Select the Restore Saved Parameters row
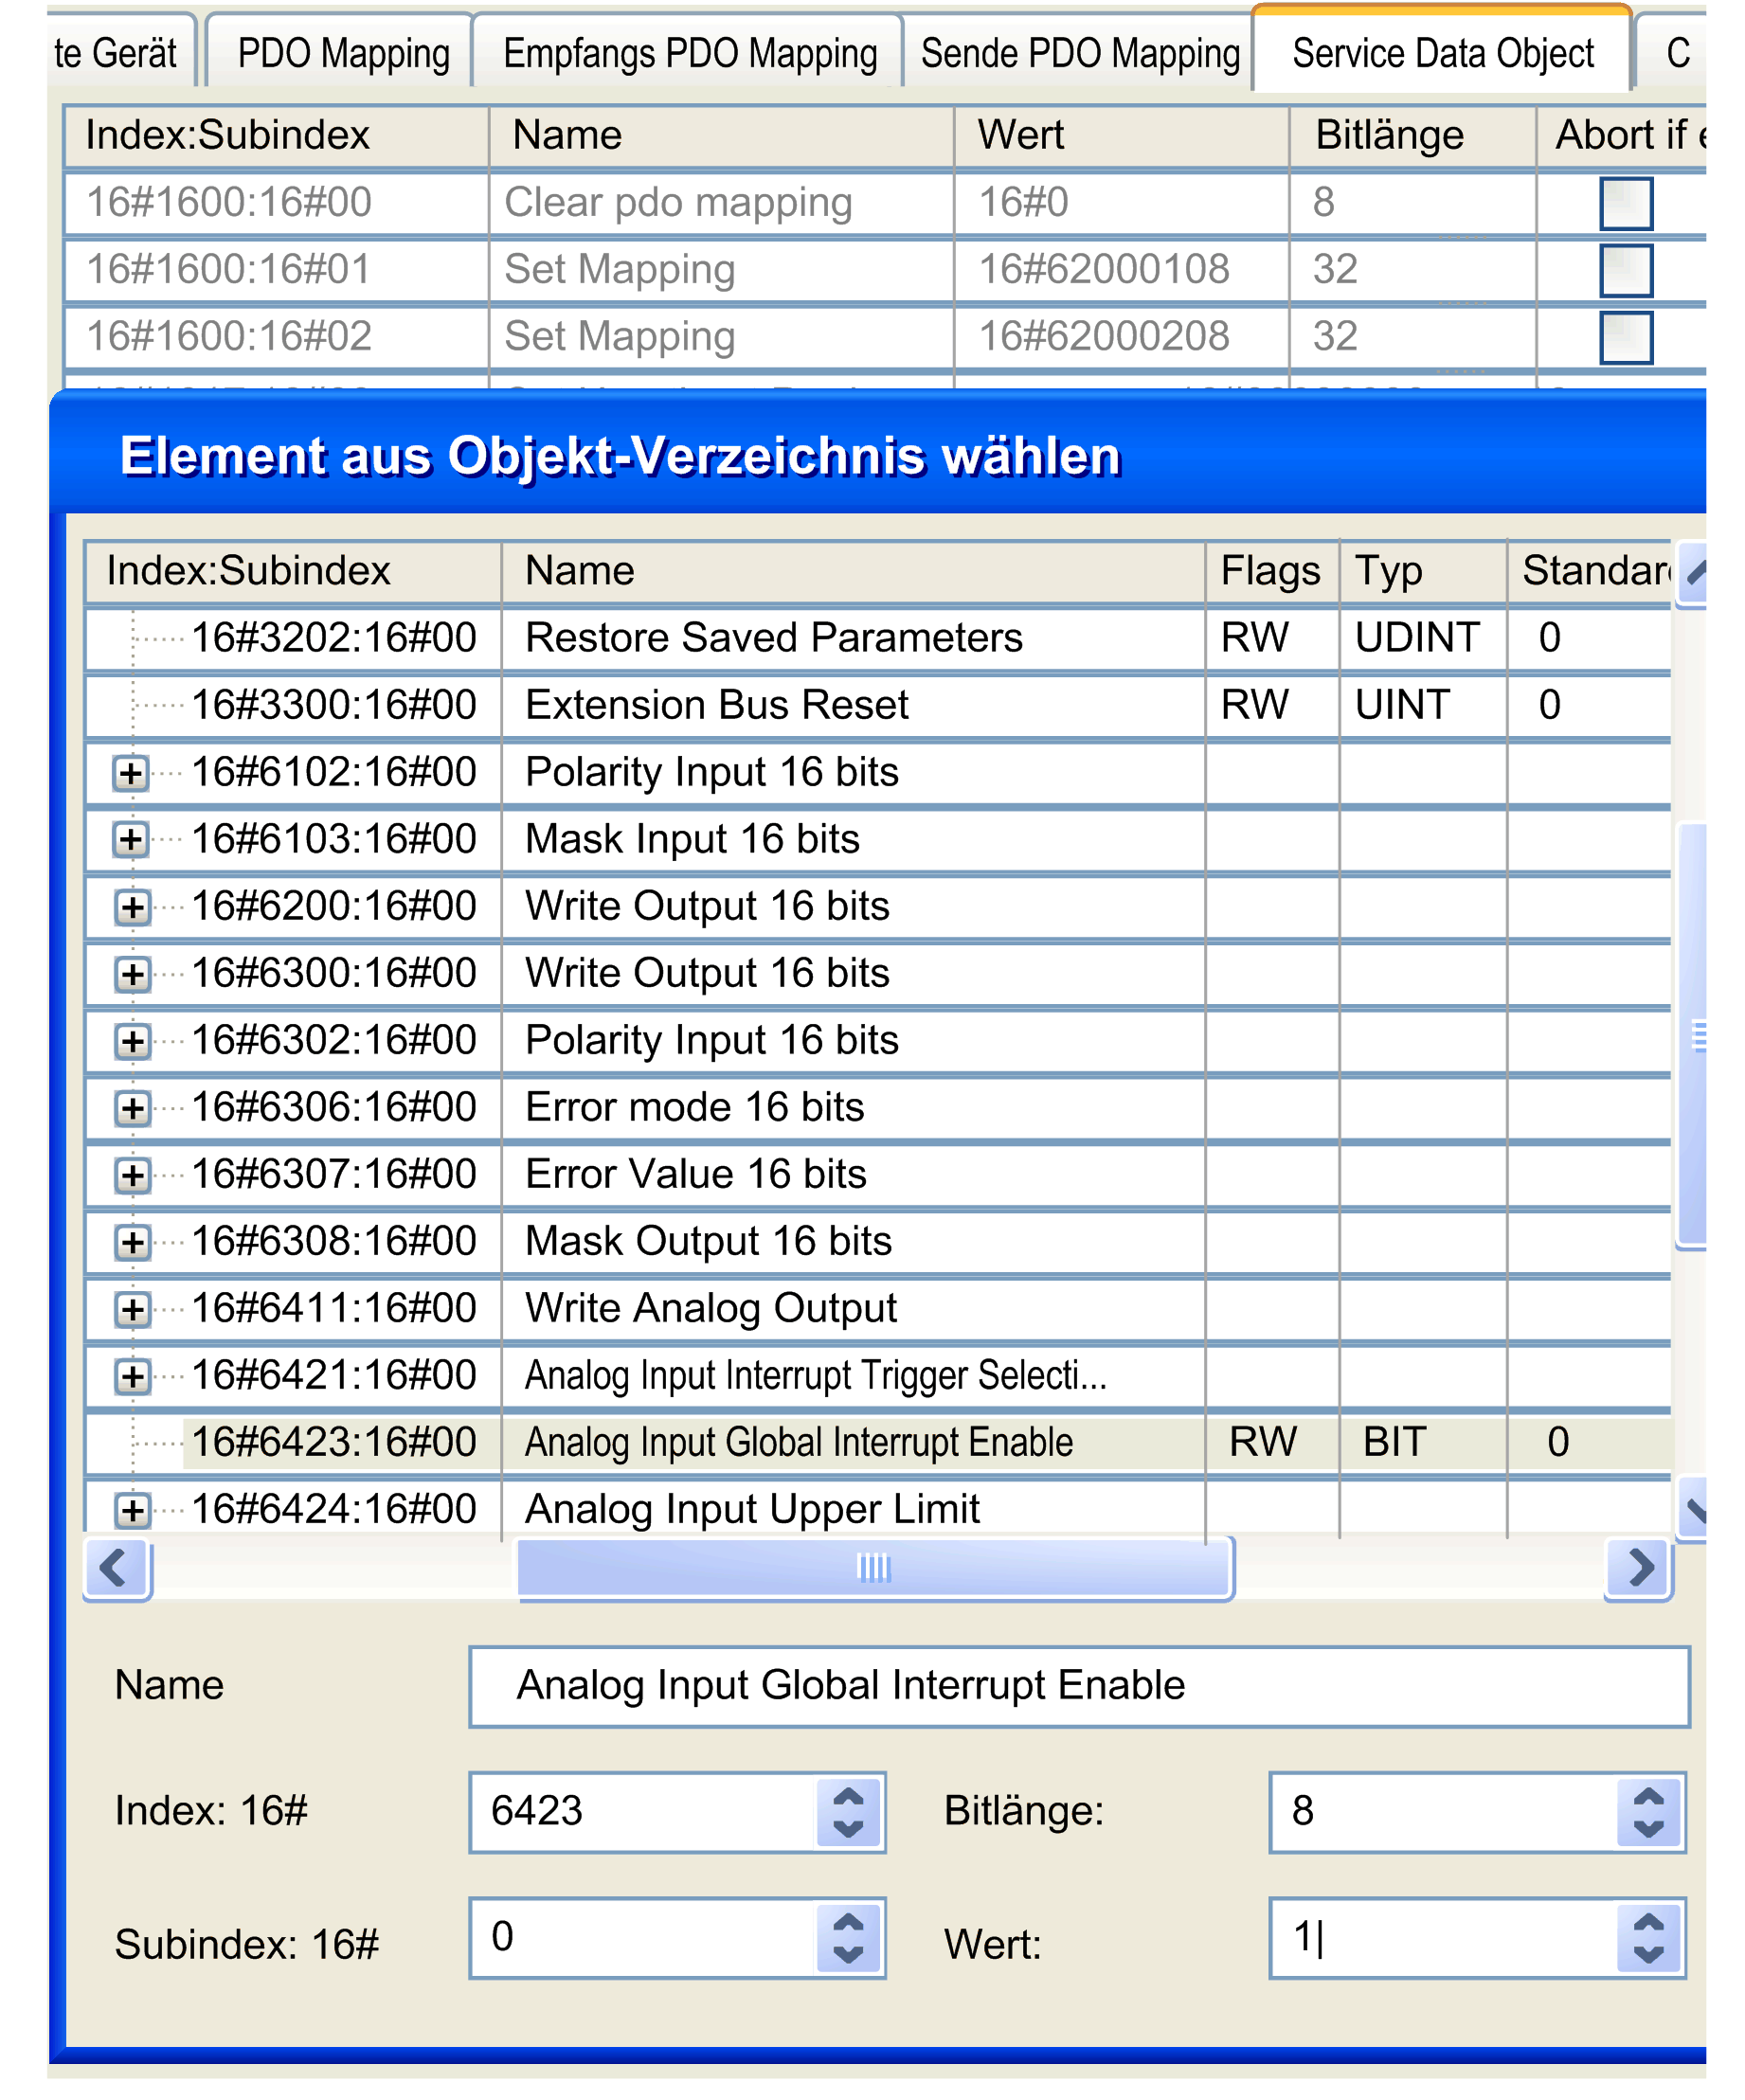The height and width of the screenshot is (2100, 1745). click(878, 638)
